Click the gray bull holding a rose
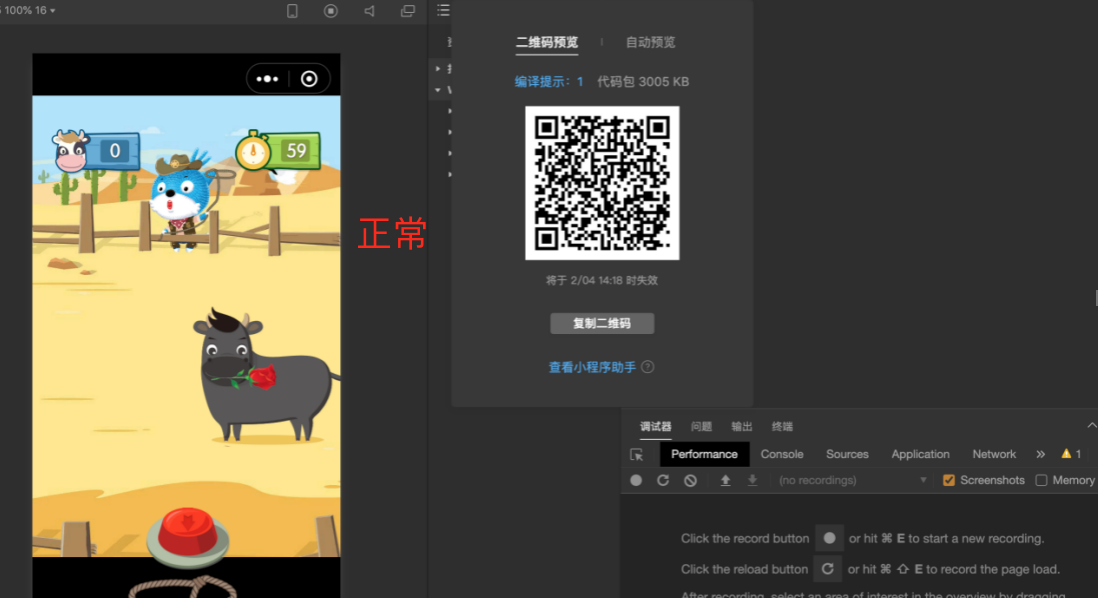Image resolution: width=1098 pixels, height=598 pixels. [x=266, y=377]
